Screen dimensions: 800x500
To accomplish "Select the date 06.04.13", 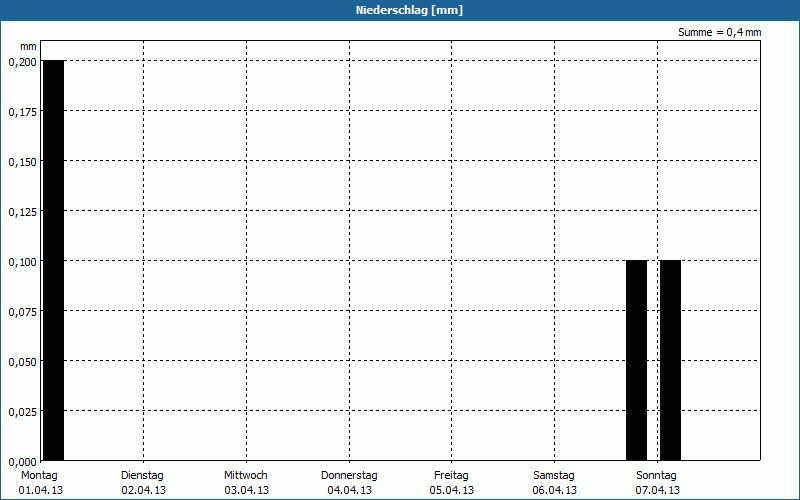I will (555, 490).
